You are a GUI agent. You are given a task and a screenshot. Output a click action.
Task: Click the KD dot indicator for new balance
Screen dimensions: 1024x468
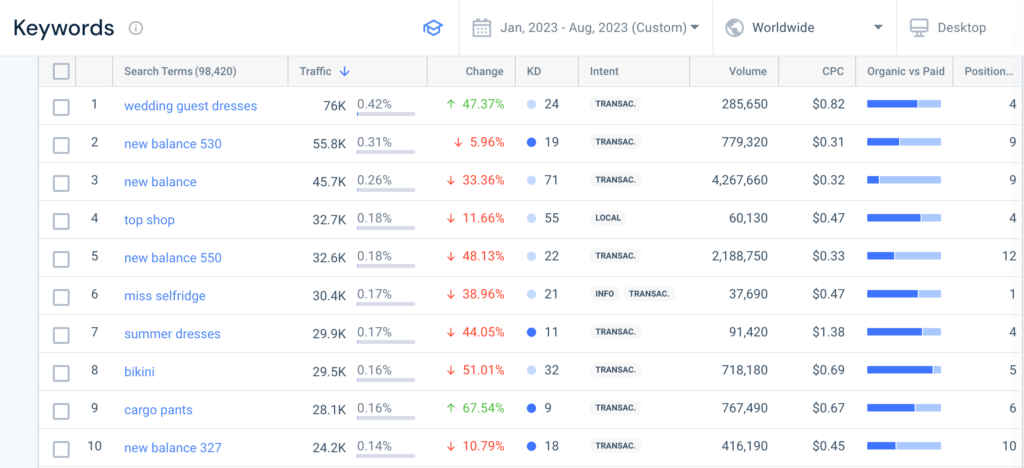point(532,182)
